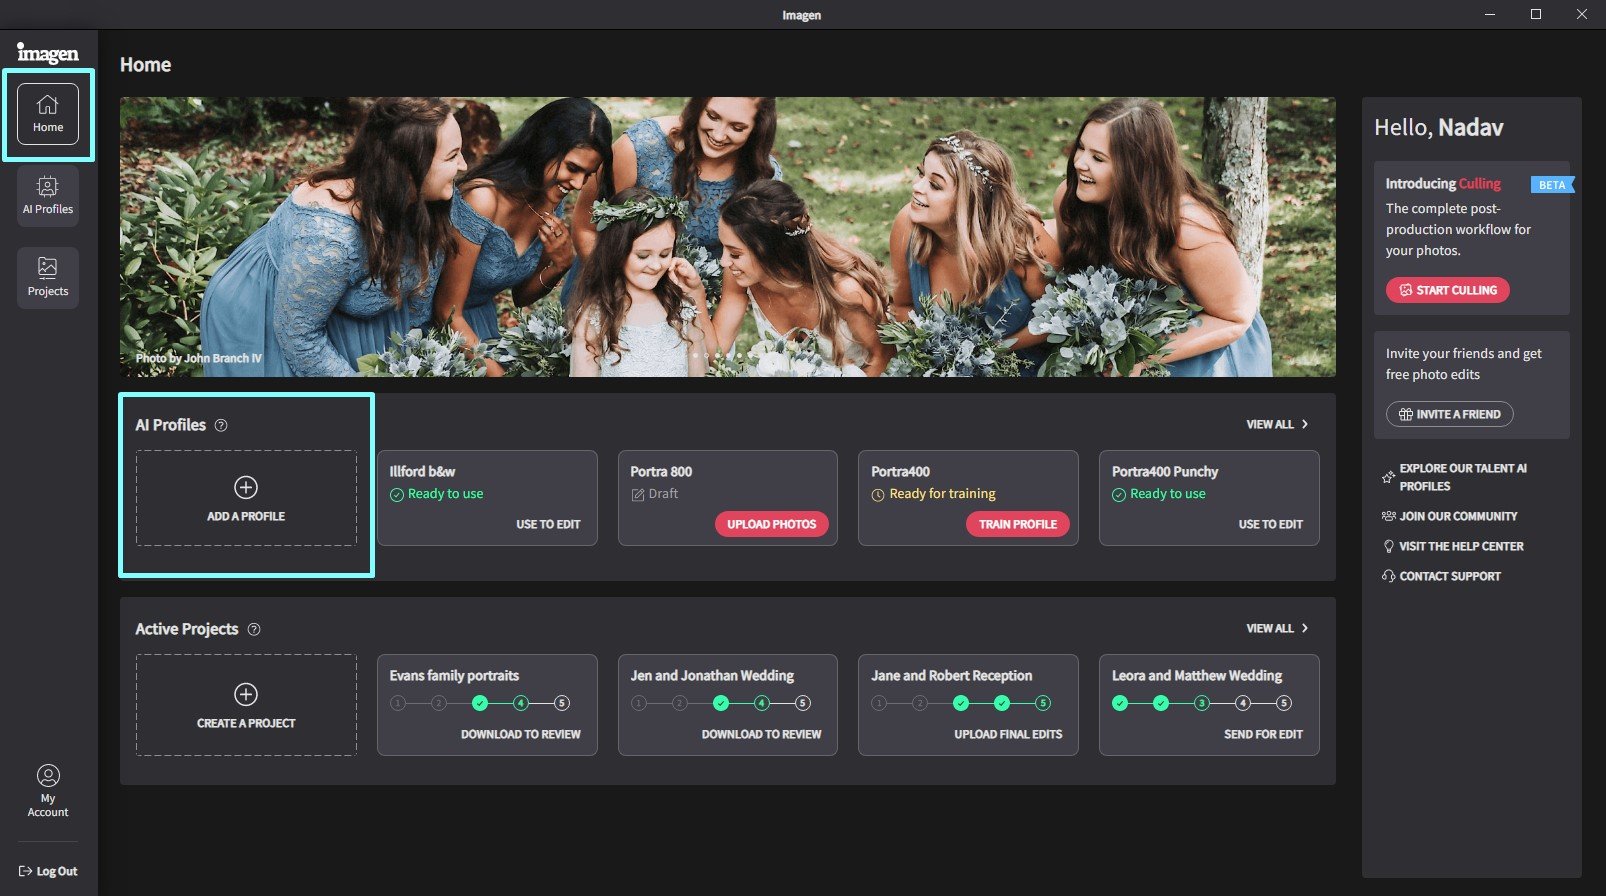This screenshot has height=896, width=1606.
Task: Click the Home page title
Action: point(146,65)
